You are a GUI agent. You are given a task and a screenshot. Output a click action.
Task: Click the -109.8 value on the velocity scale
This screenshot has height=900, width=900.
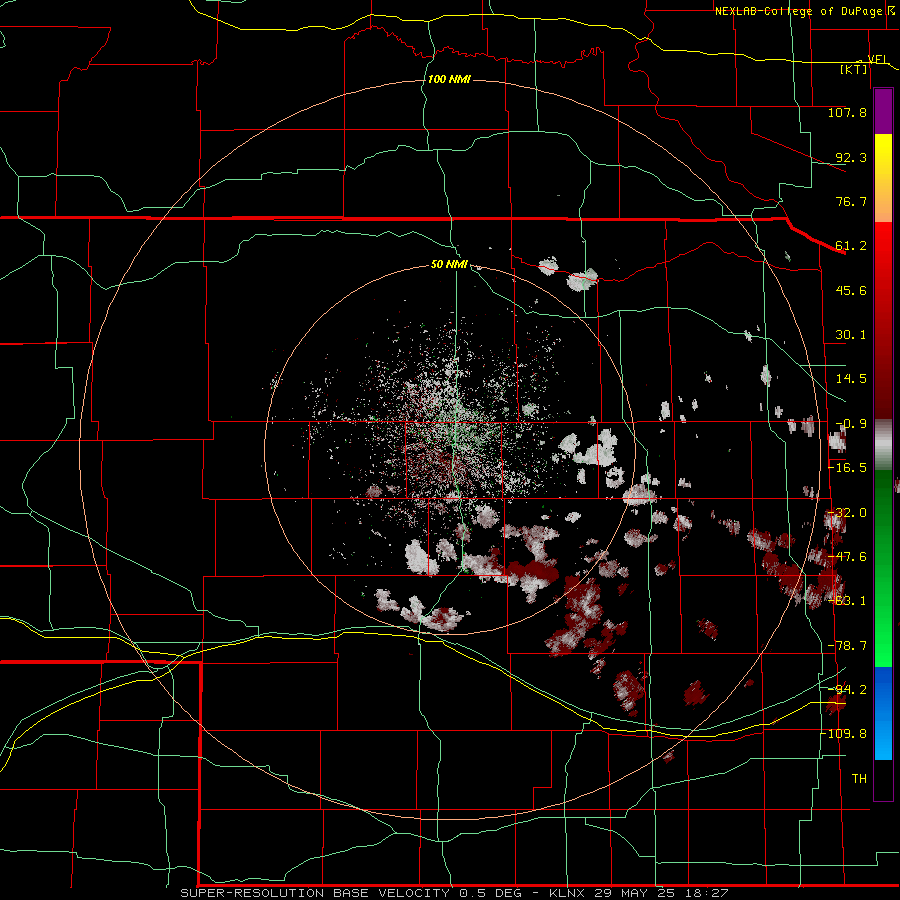click(844, 734)
